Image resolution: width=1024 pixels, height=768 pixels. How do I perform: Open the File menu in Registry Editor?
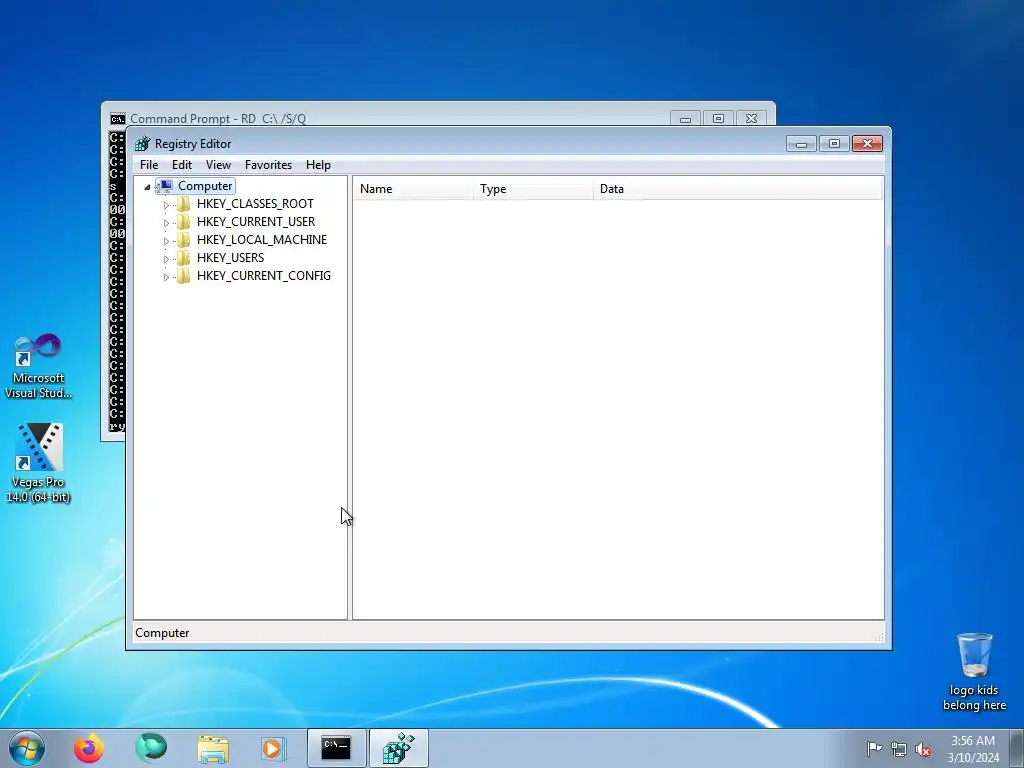149,165
